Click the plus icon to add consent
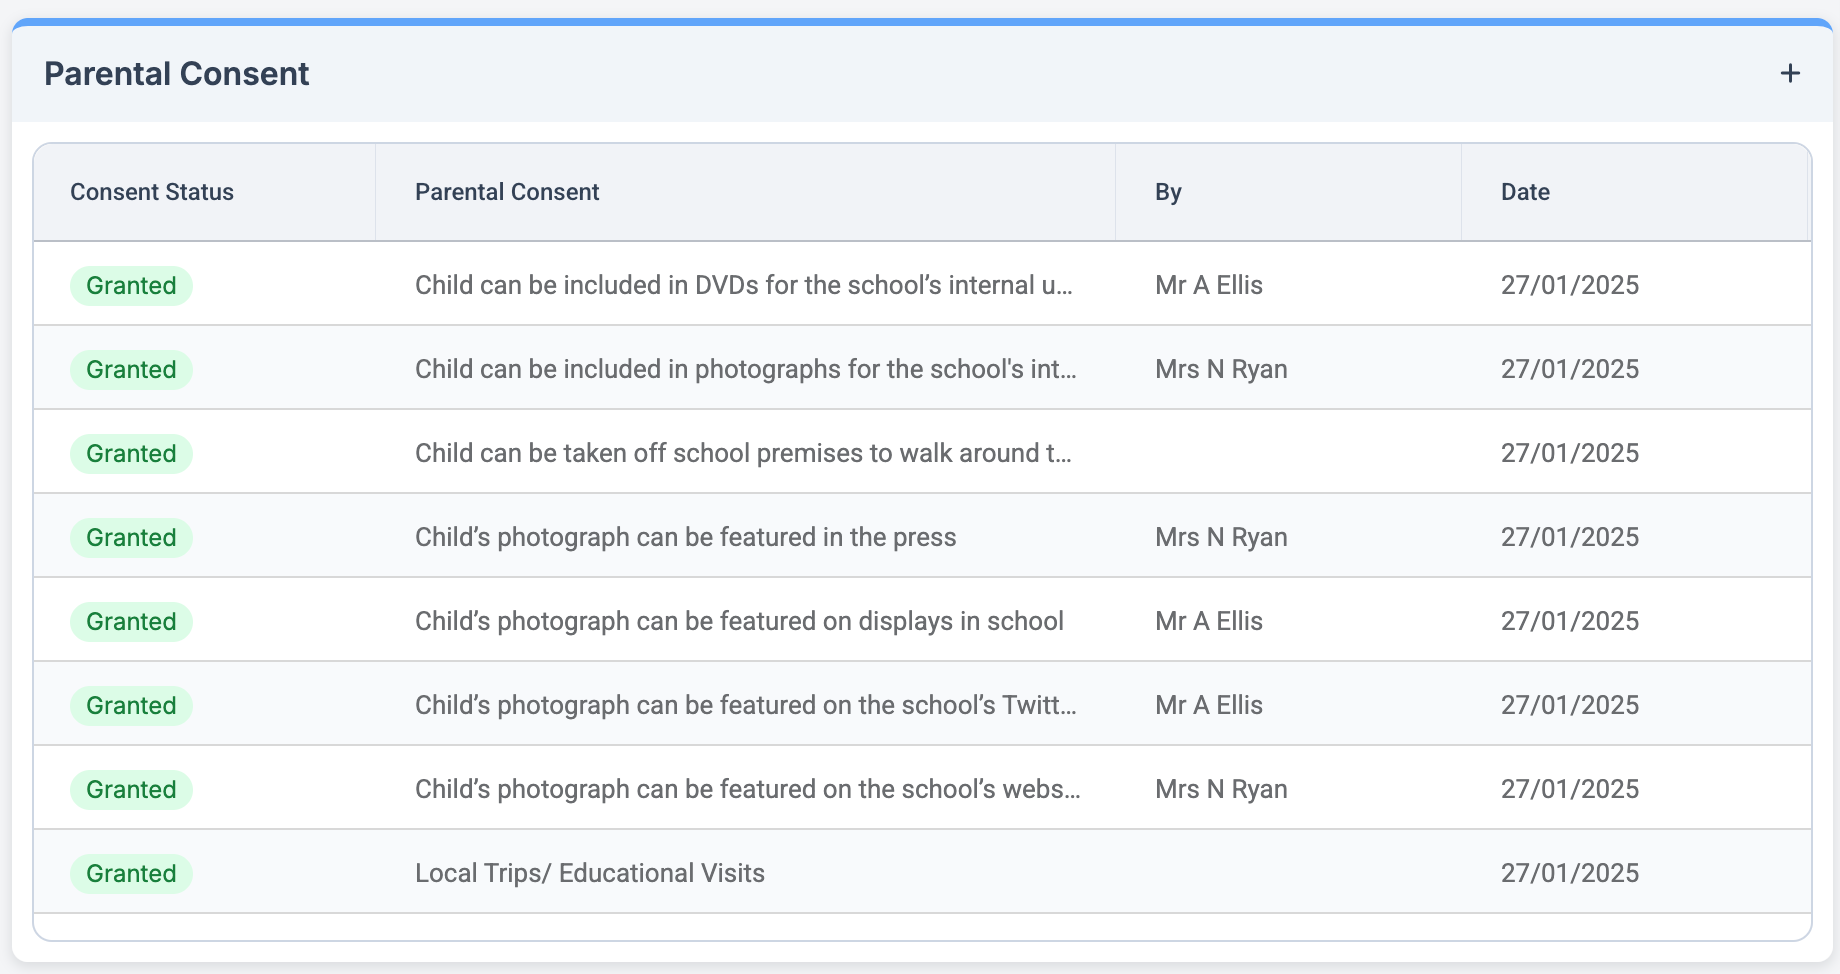 pos(1790,72)
